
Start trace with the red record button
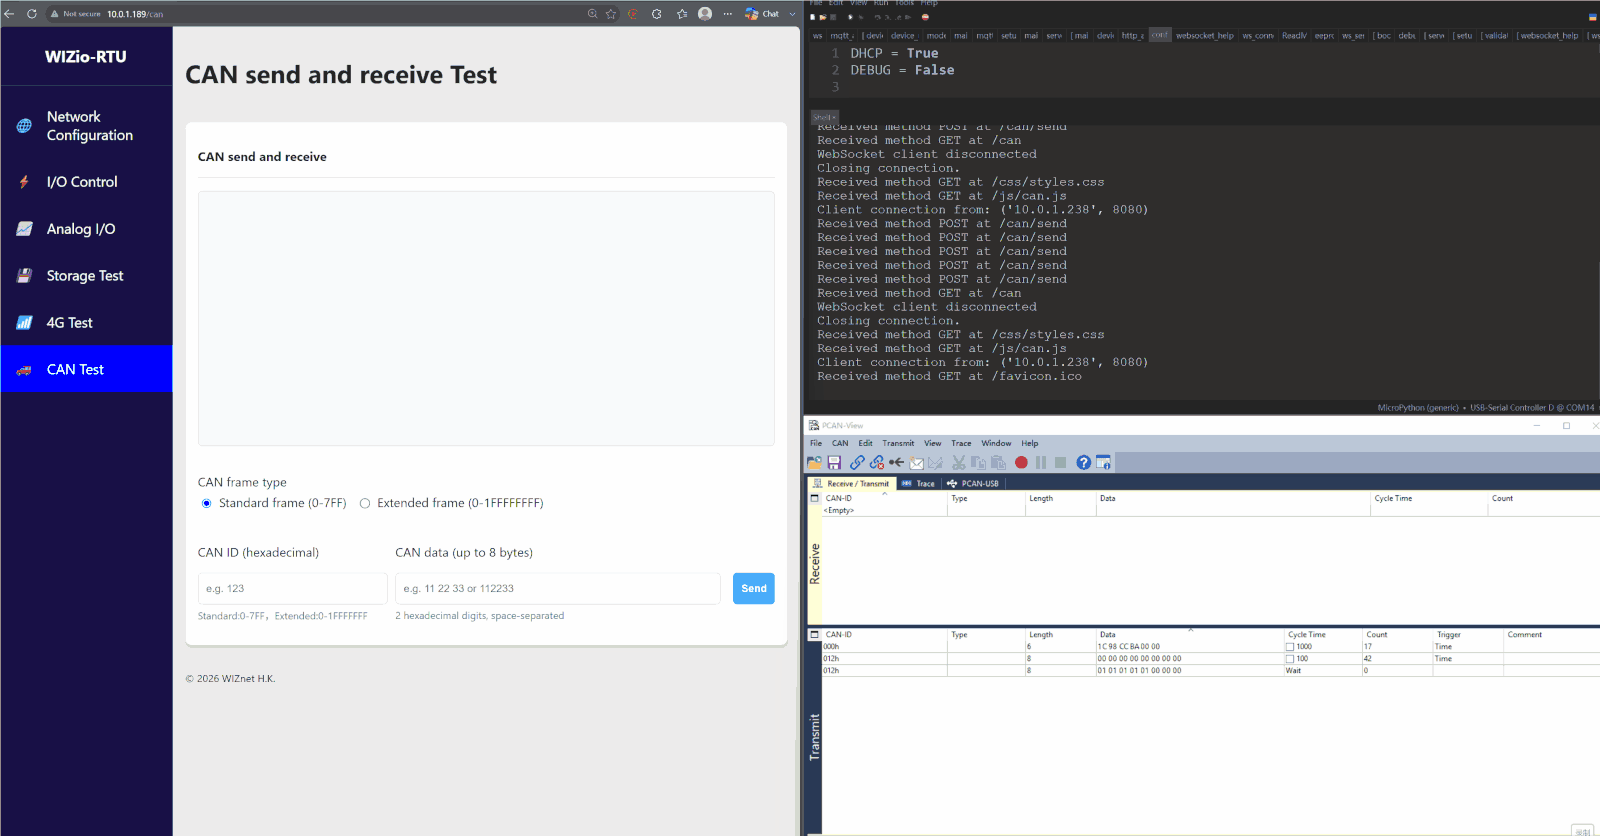tap(1021, 463)
